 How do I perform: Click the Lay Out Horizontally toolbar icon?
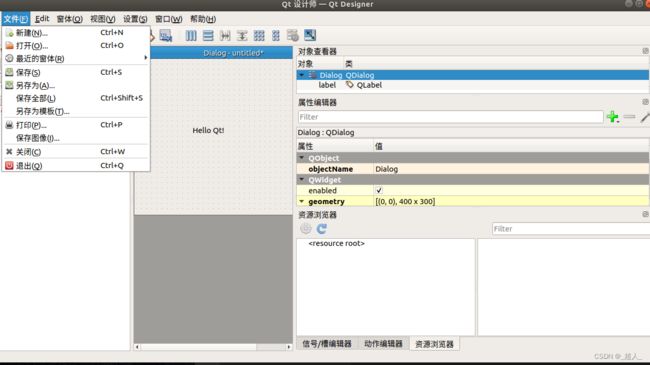click(191, 36)
